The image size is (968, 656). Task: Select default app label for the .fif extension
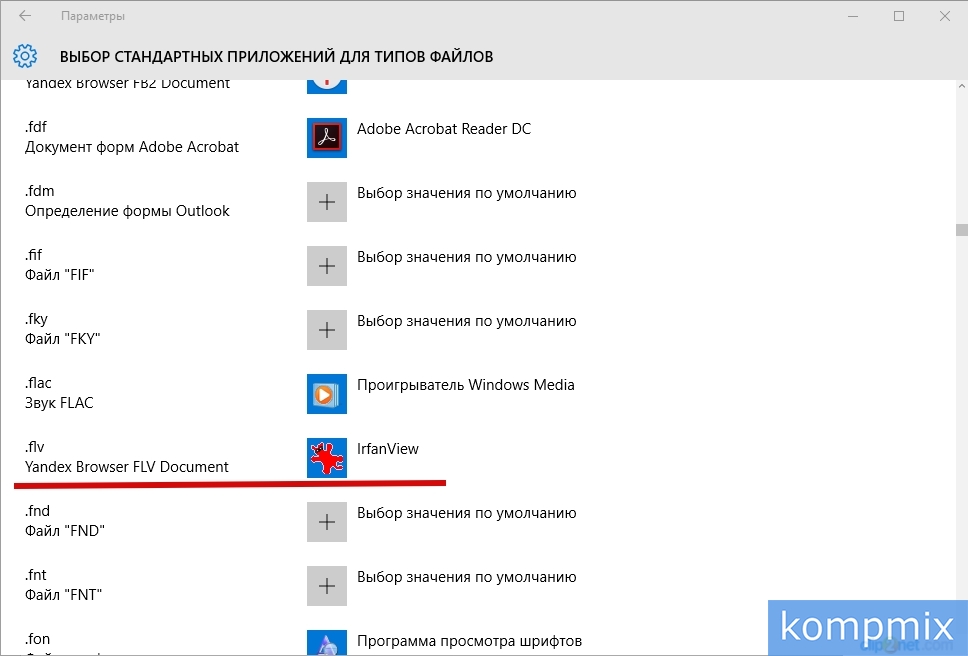pyautogui.click(x=467, y=257)
